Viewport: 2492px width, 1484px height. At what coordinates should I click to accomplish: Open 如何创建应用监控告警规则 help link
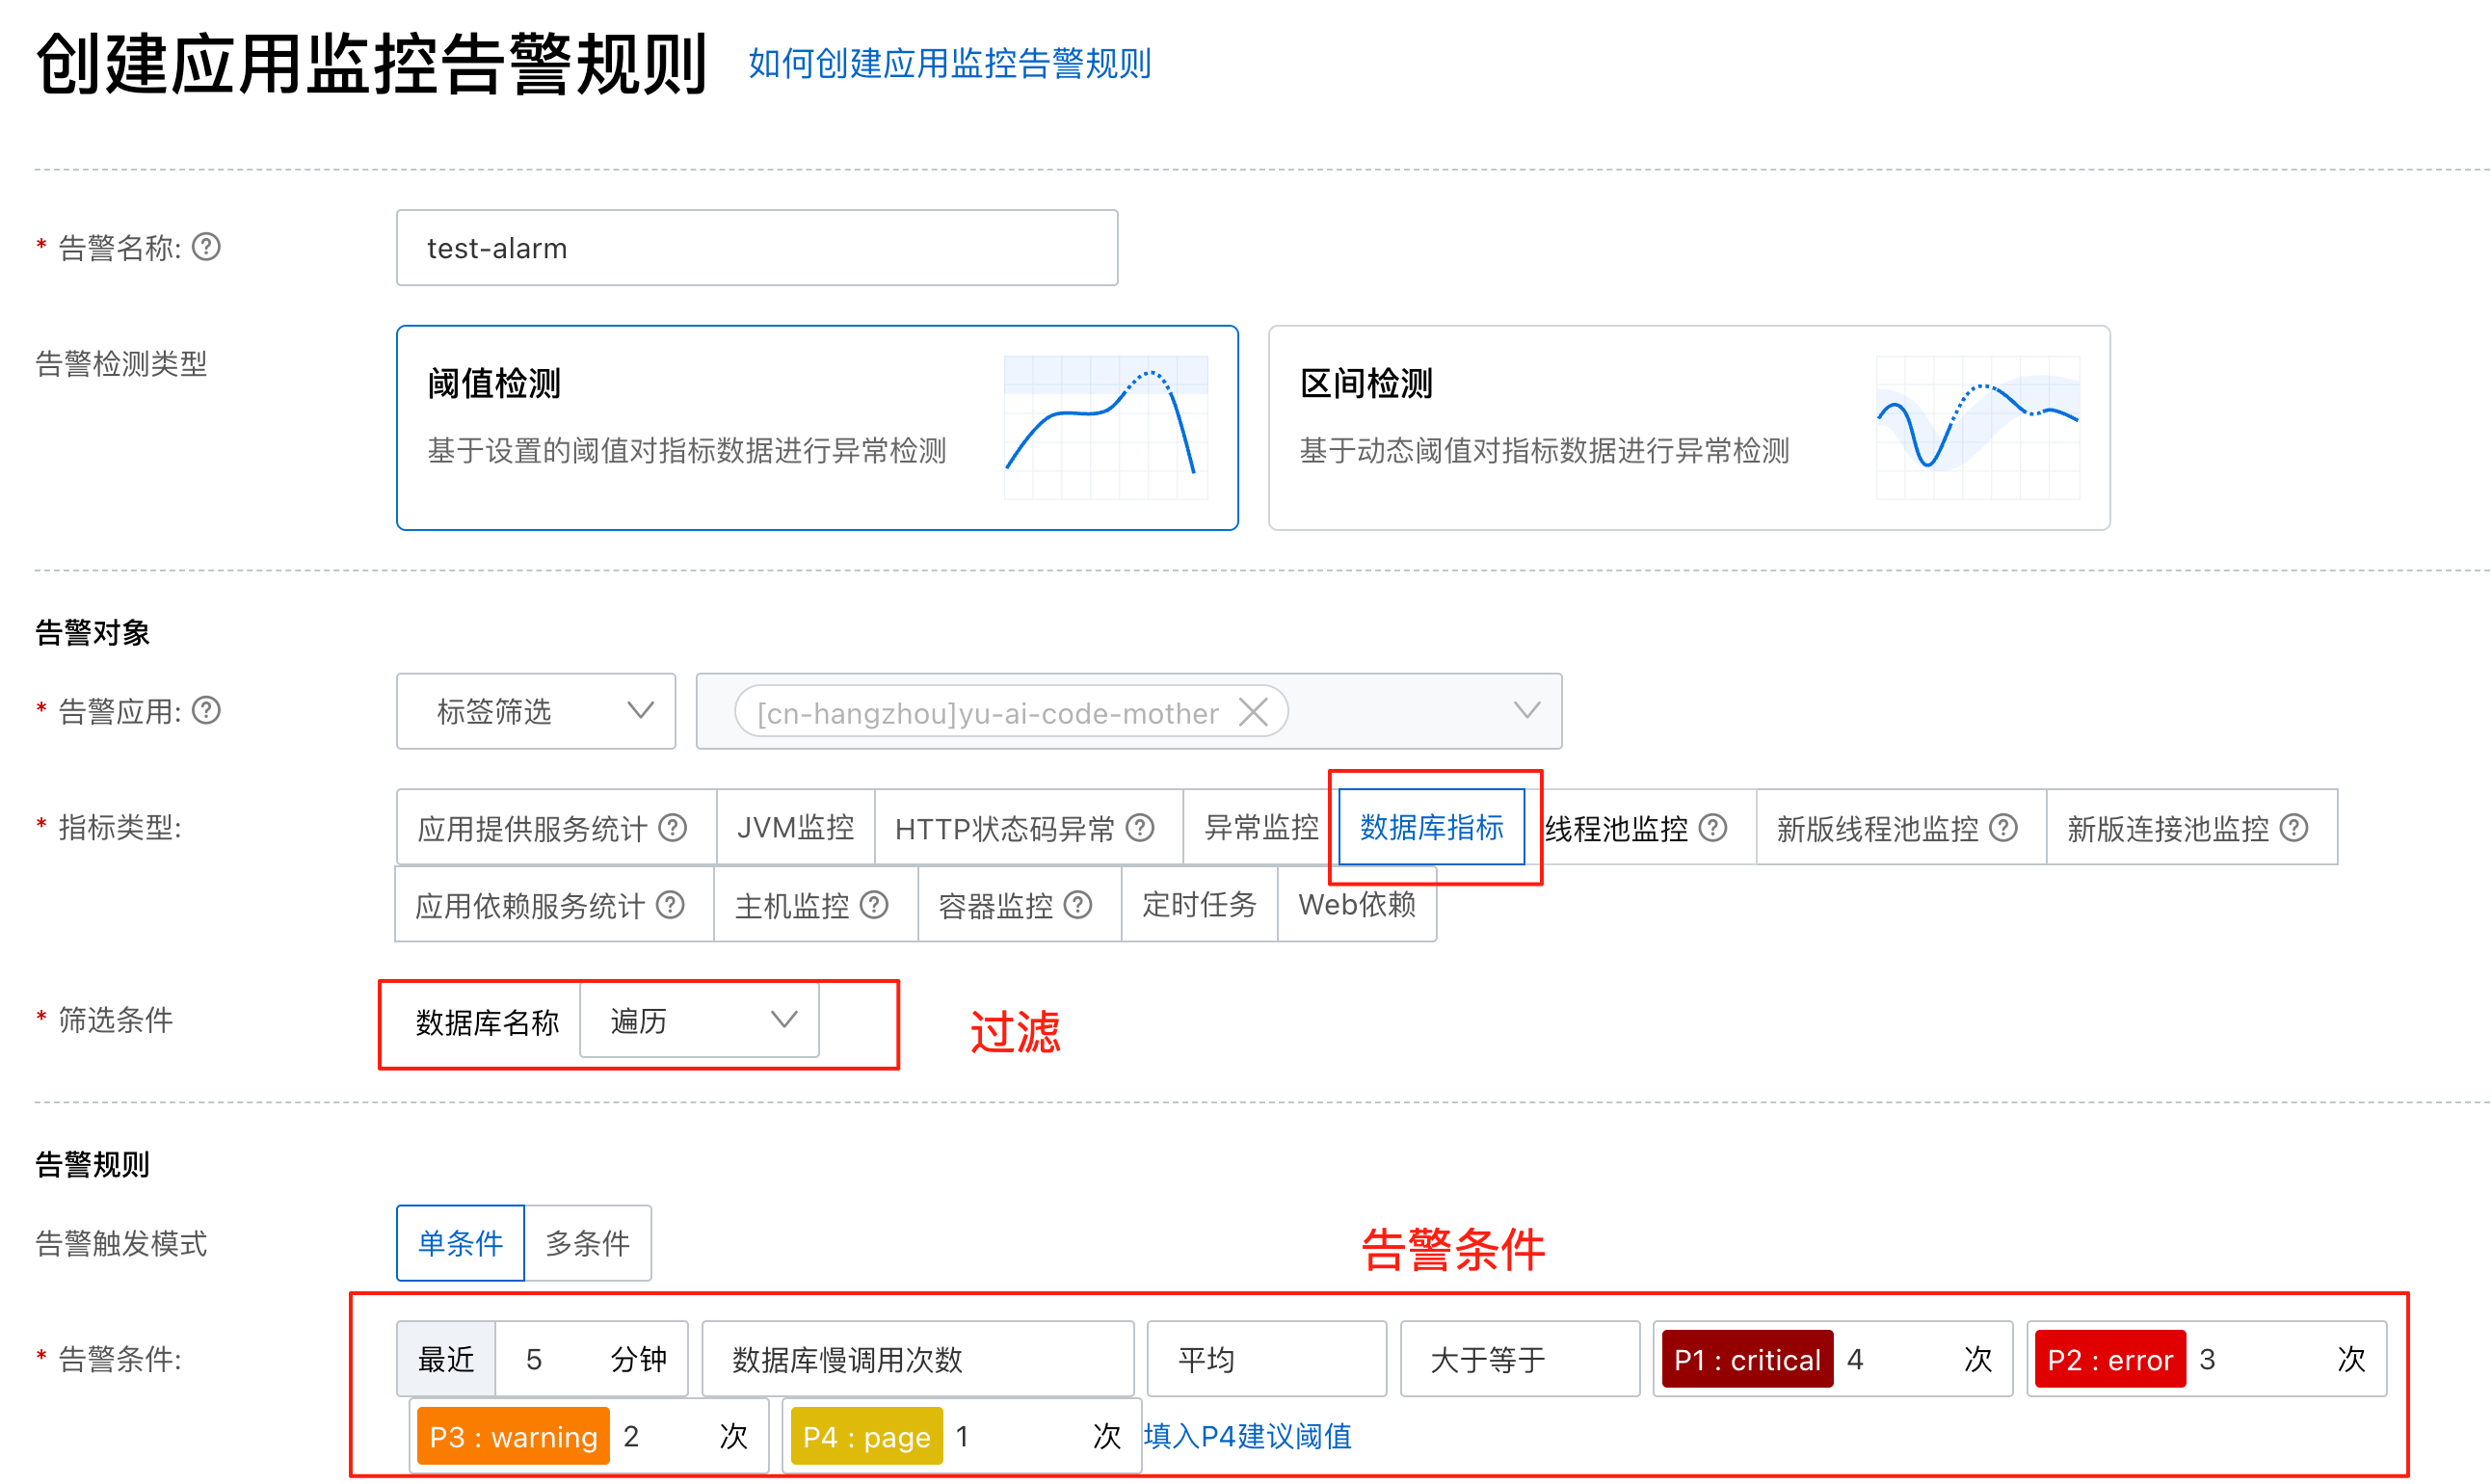click(x=949, y=64)
